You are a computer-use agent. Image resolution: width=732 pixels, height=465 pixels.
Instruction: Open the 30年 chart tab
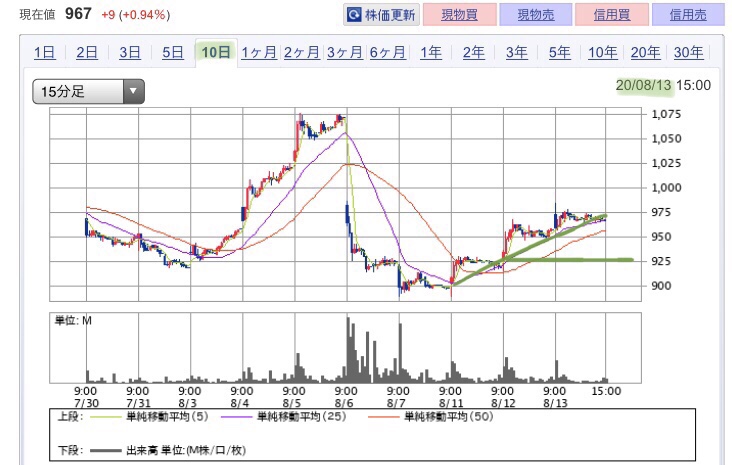(688, 53)
